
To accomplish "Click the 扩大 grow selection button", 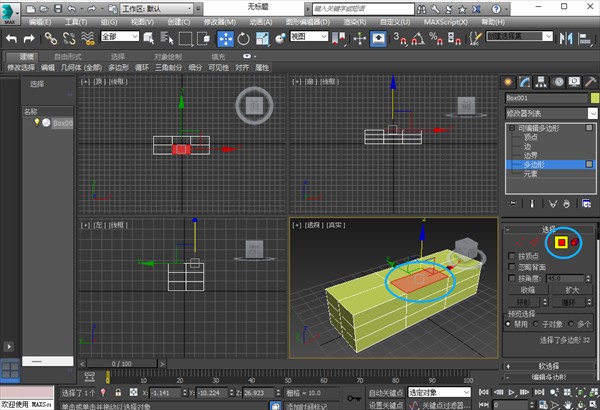I will click(x=572, y=289).
